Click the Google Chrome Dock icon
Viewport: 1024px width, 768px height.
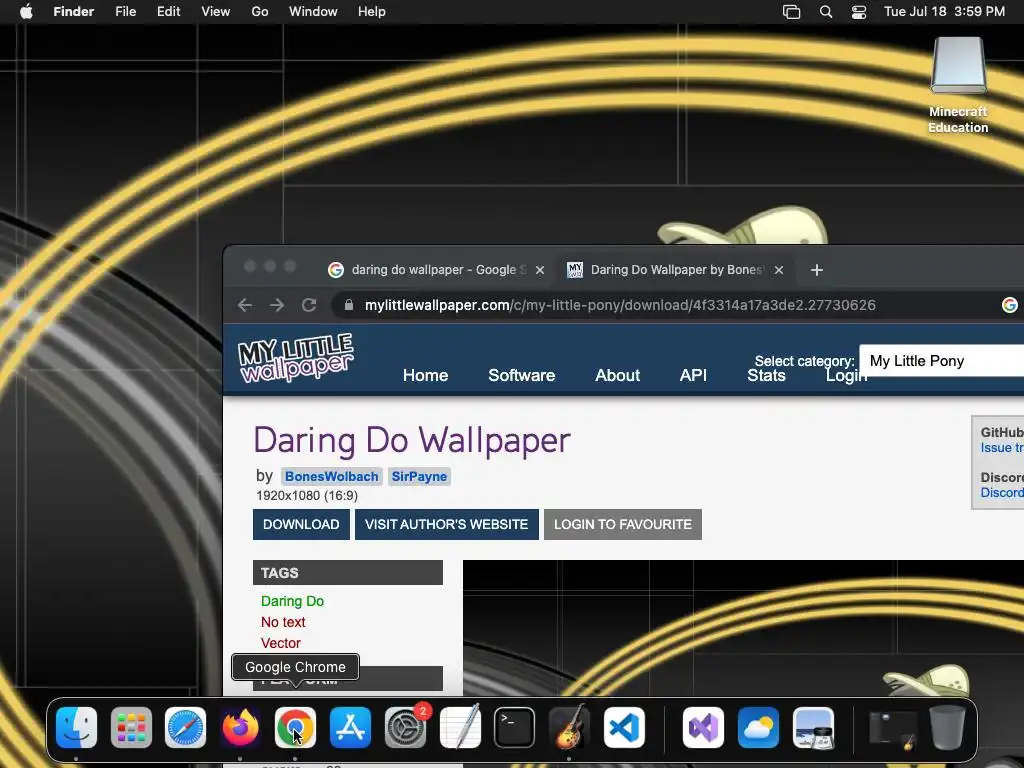tap(295, 728)
